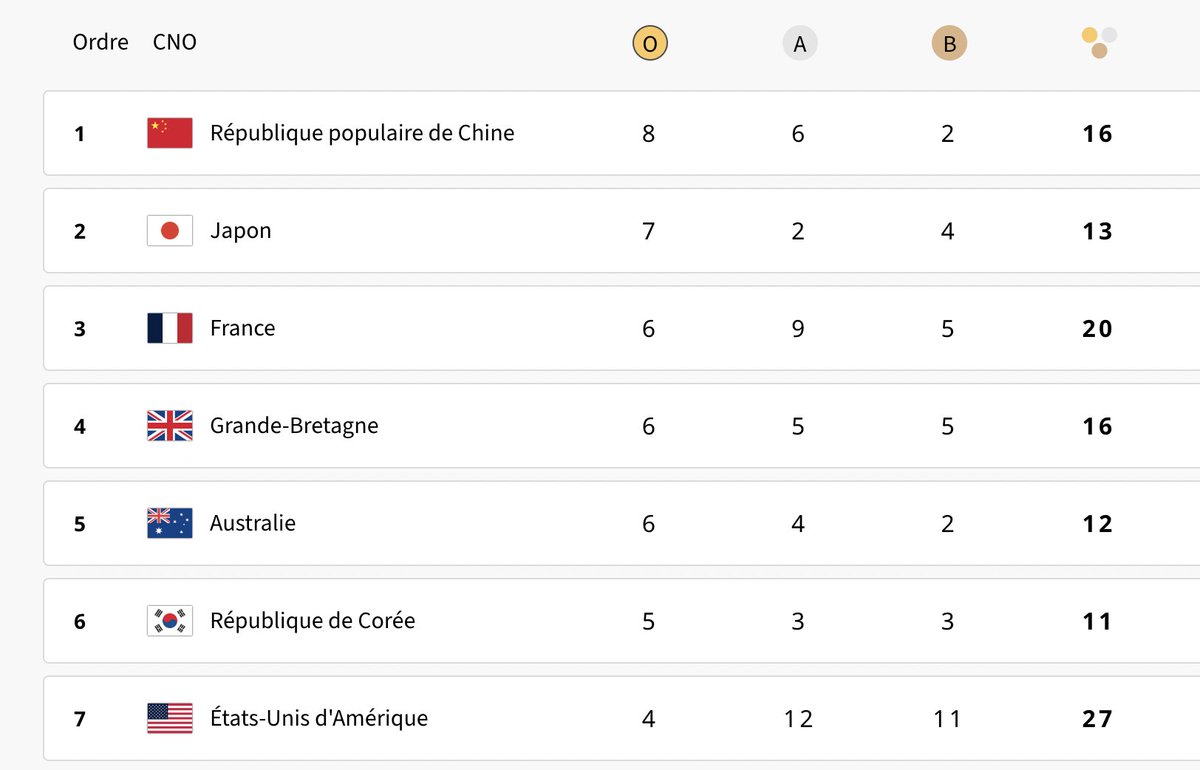Click the silver medal A column icon
This screenshot has width=1200, height=770.
point(799,44)
